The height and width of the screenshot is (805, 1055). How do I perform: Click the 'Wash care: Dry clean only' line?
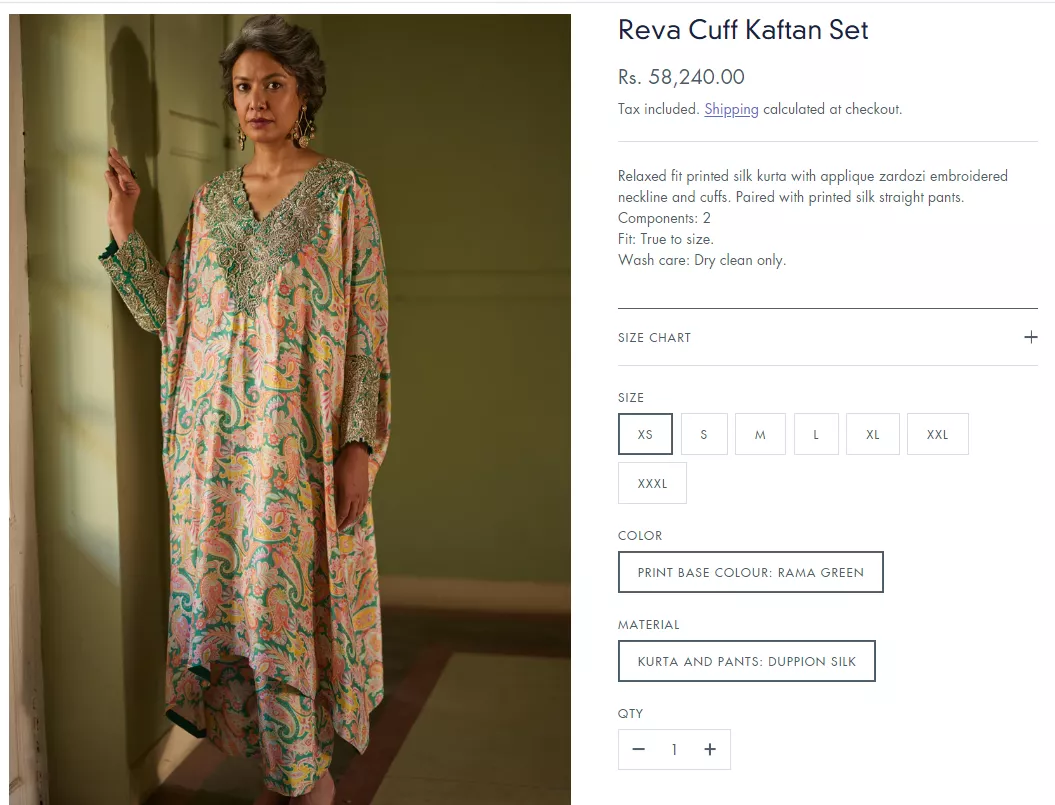coord(702,260)
